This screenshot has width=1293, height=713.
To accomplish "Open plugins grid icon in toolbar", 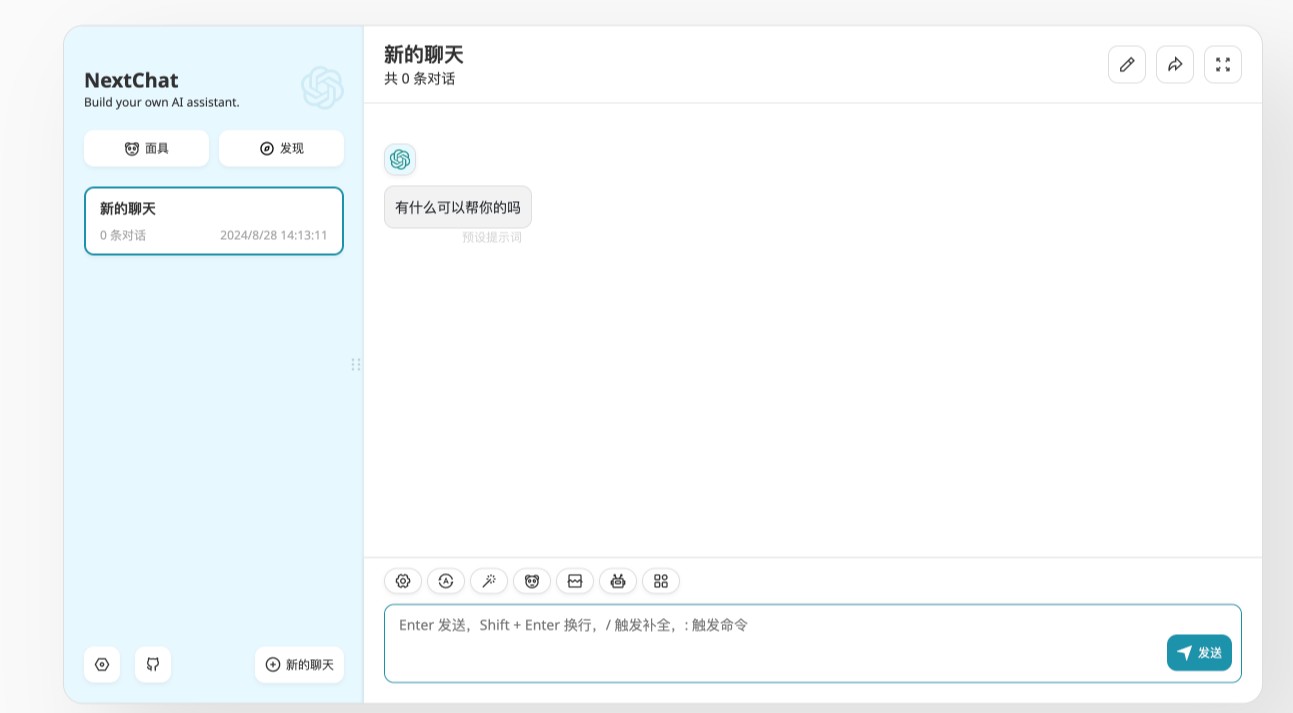I will coord(661,581).
